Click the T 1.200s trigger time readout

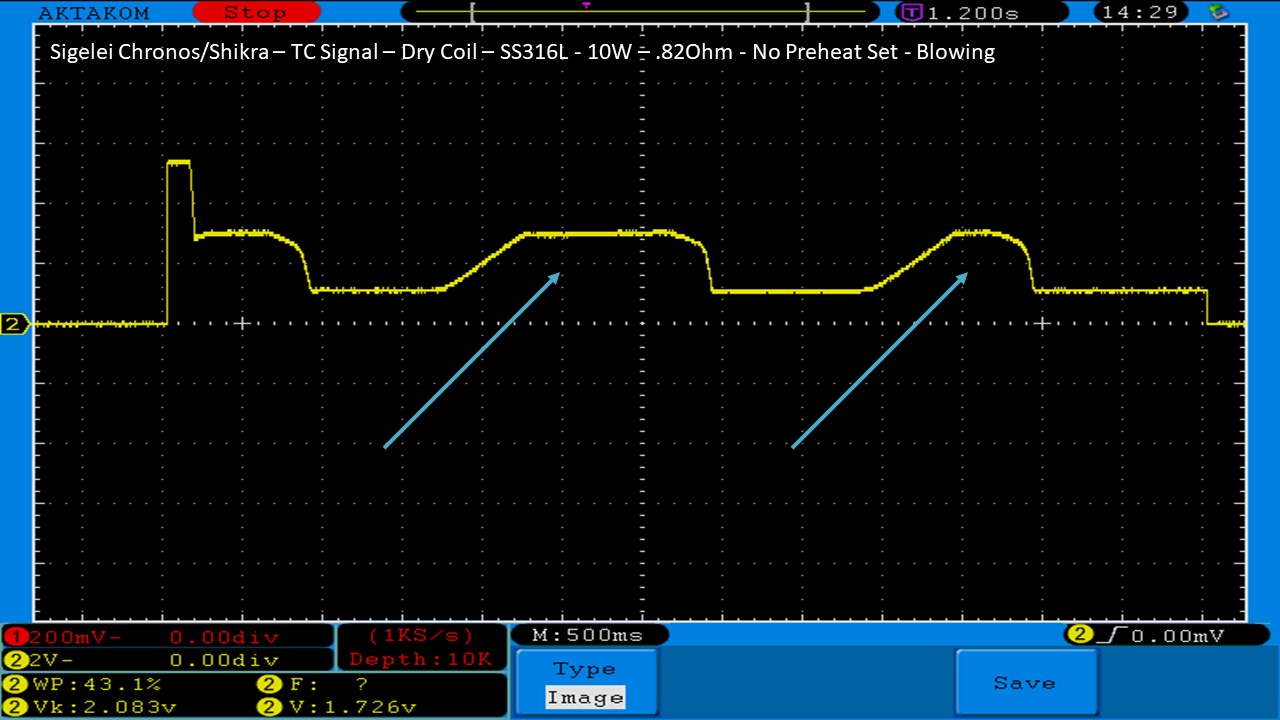coord(973,13)
